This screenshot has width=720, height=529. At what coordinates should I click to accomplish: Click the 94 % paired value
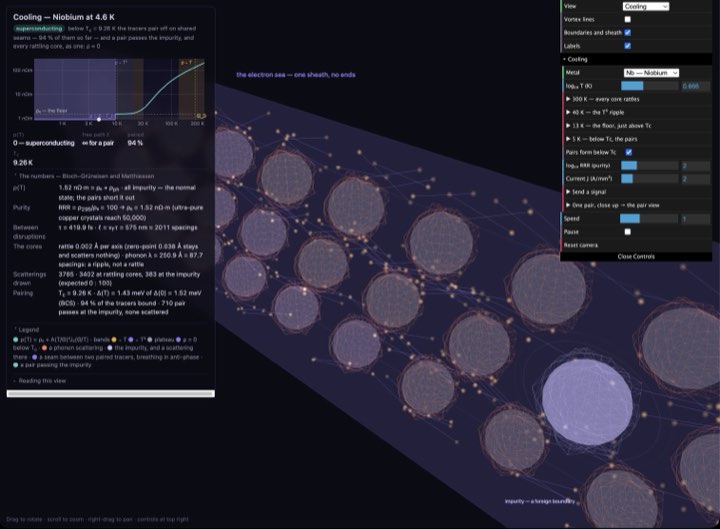(x=135, y=143)
